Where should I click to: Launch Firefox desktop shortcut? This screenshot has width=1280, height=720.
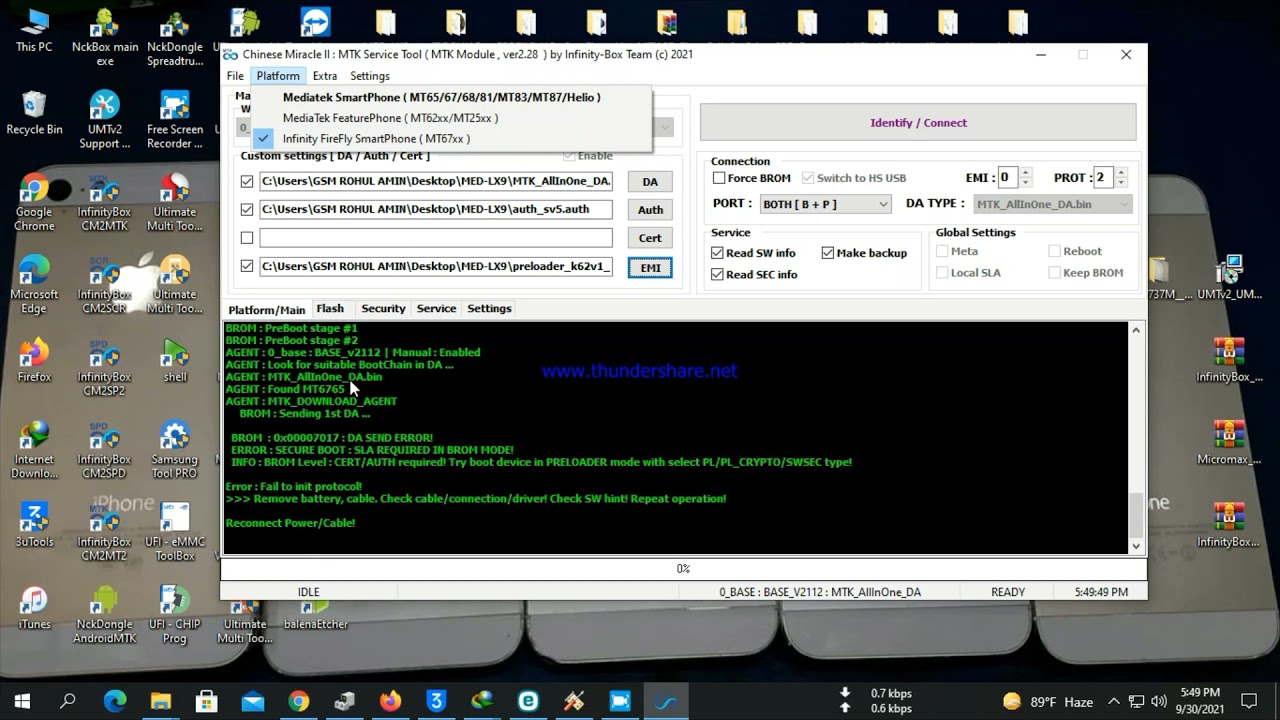tap(34, 360)
